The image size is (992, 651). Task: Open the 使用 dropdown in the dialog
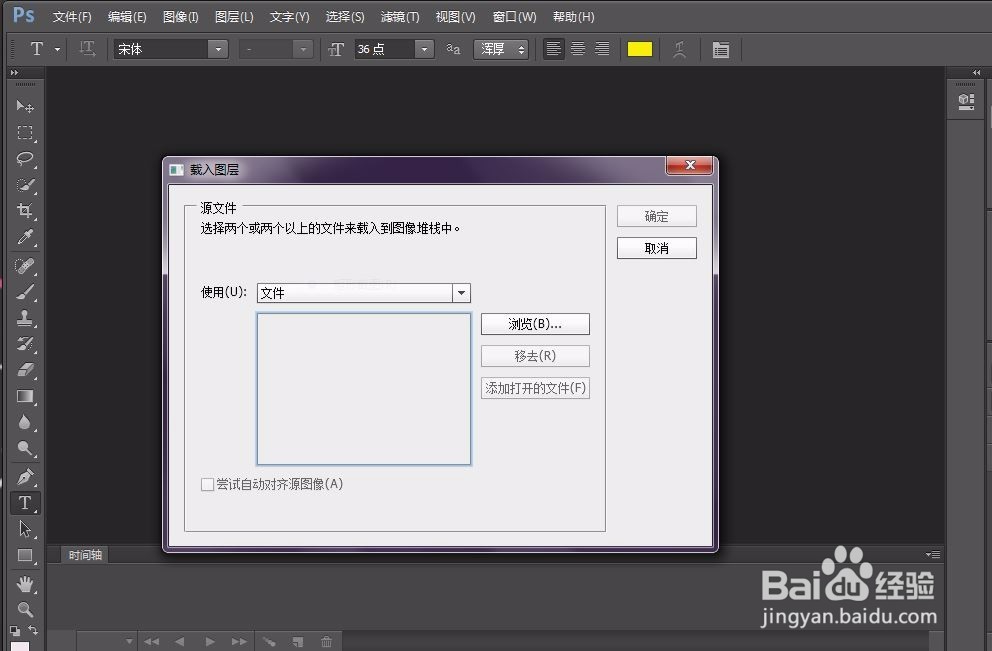(x=461, y=292)
